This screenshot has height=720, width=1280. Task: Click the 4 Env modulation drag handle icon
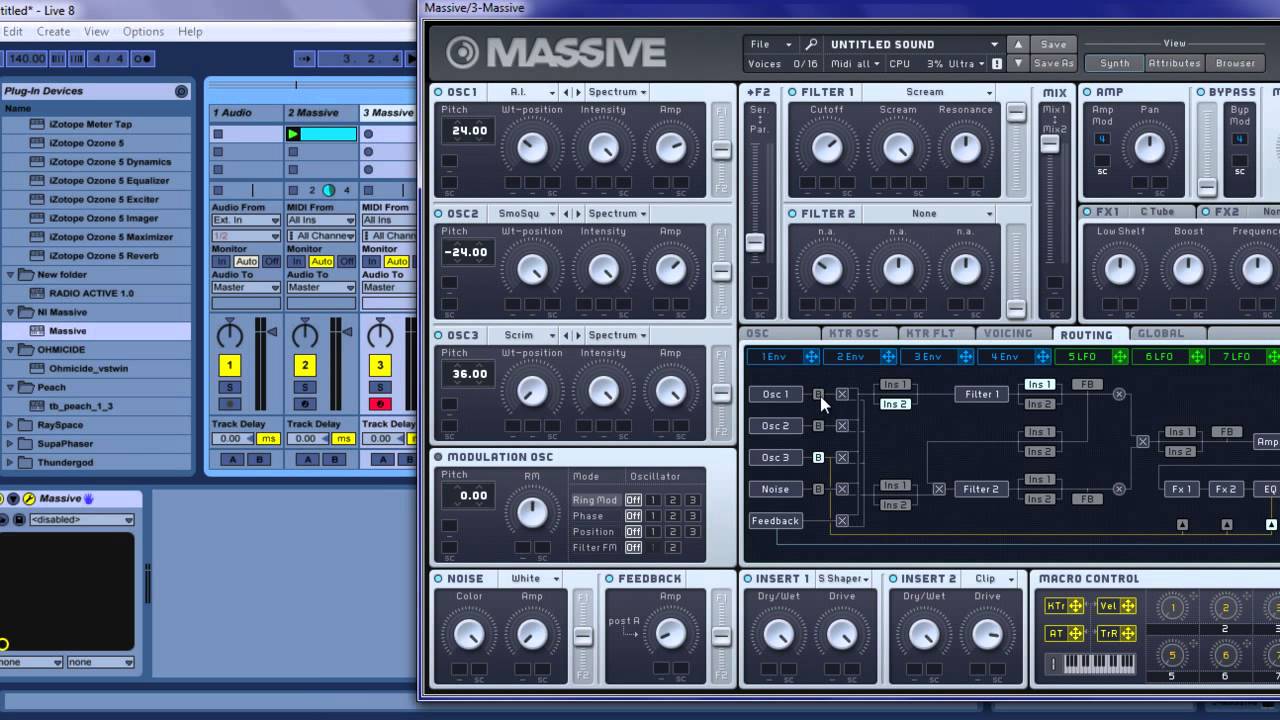coord(1043,357)
